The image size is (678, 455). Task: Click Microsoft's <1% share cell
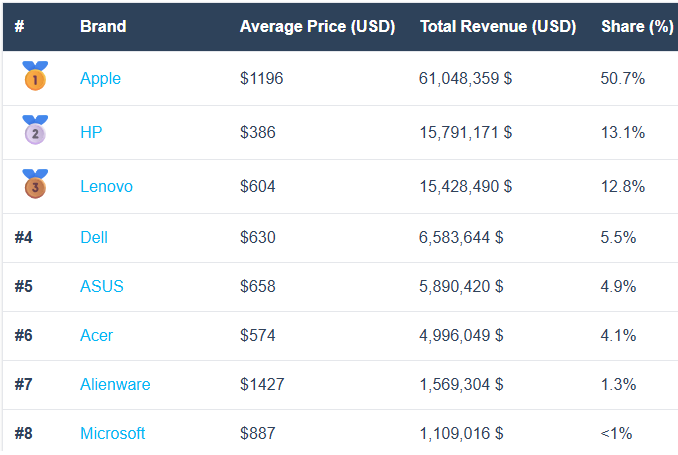tap(617, 433)
